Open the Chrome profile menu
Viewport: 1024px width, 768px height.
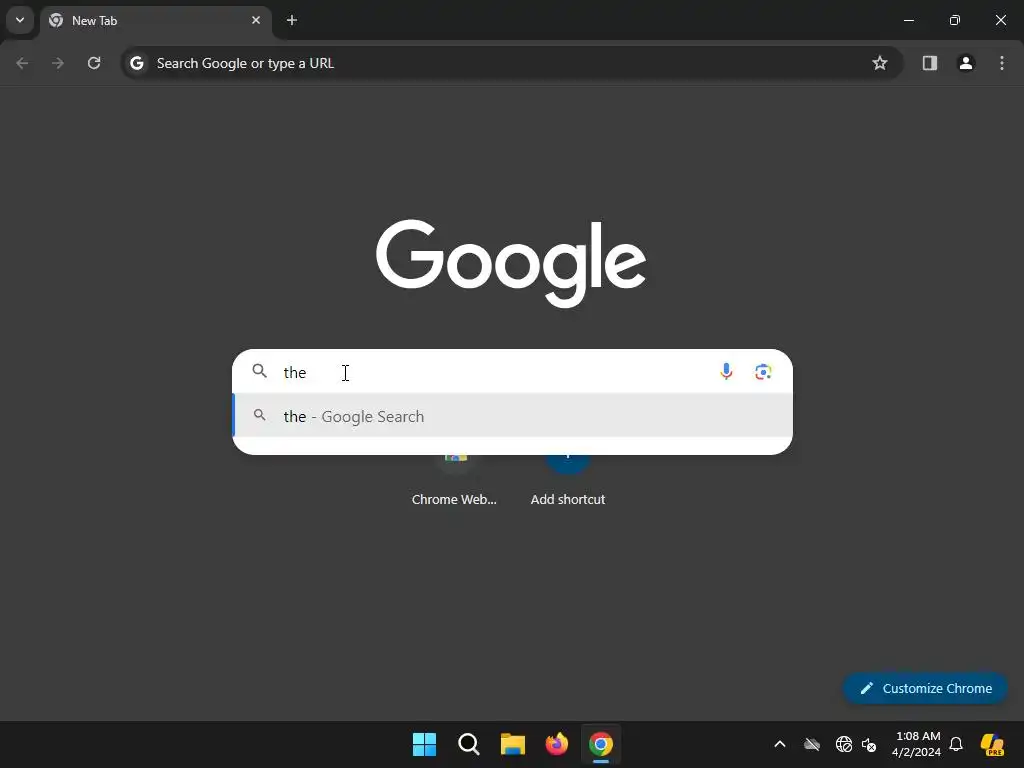click(966, 63)
